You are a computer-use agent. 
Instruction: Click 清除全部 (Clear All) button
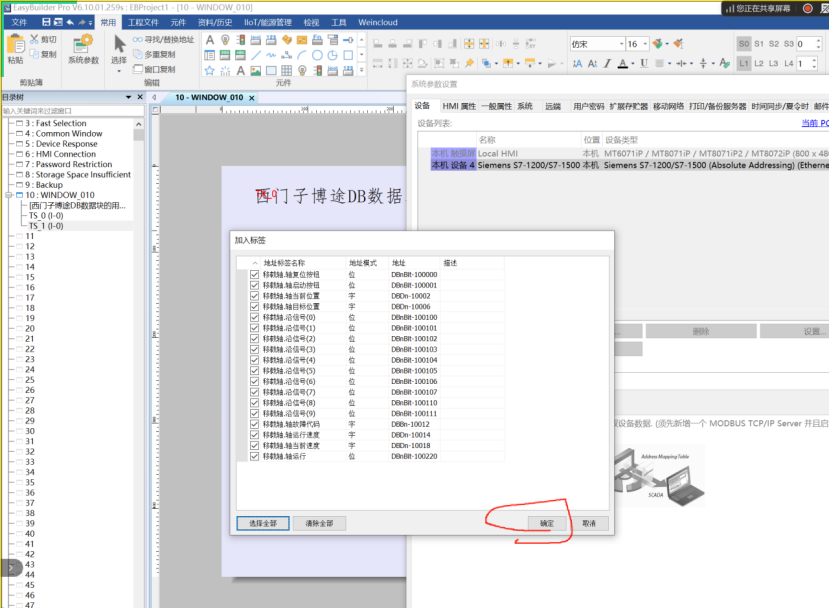tap(319, 523)
